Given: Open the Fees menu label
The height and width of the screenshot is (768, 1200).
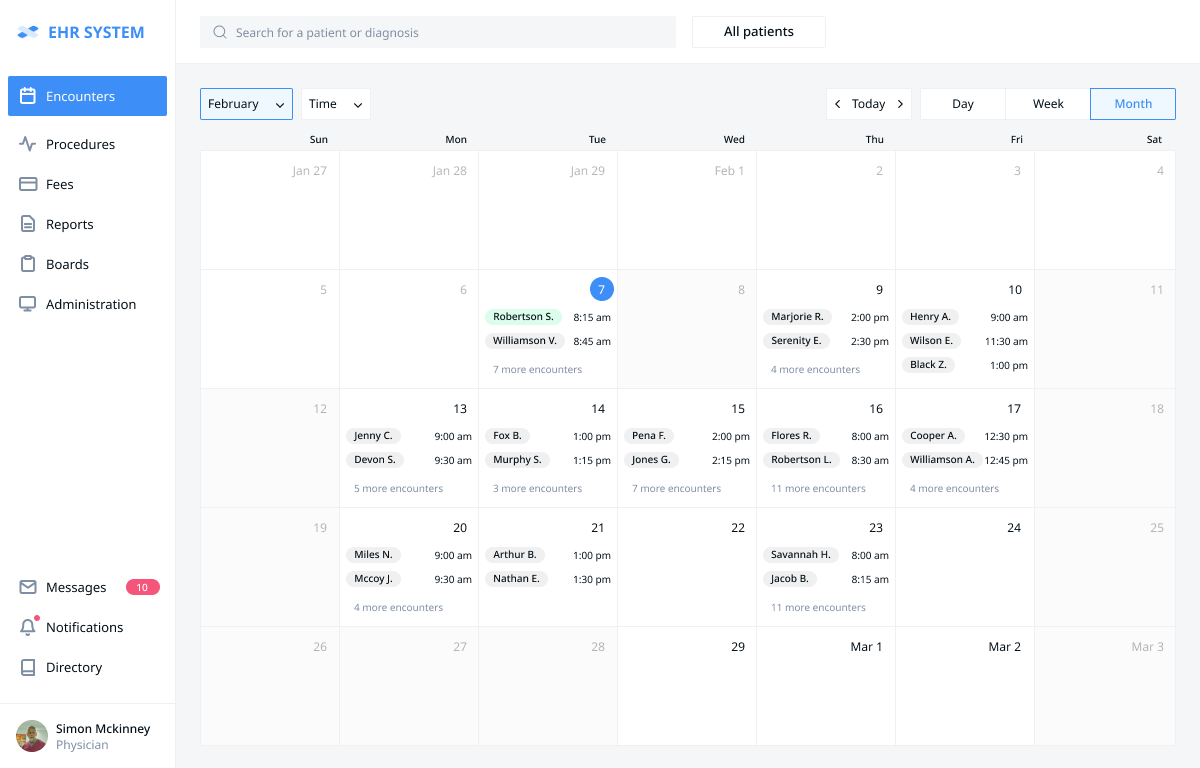Looking at the screenshot, I should click(x=60, y=184).
